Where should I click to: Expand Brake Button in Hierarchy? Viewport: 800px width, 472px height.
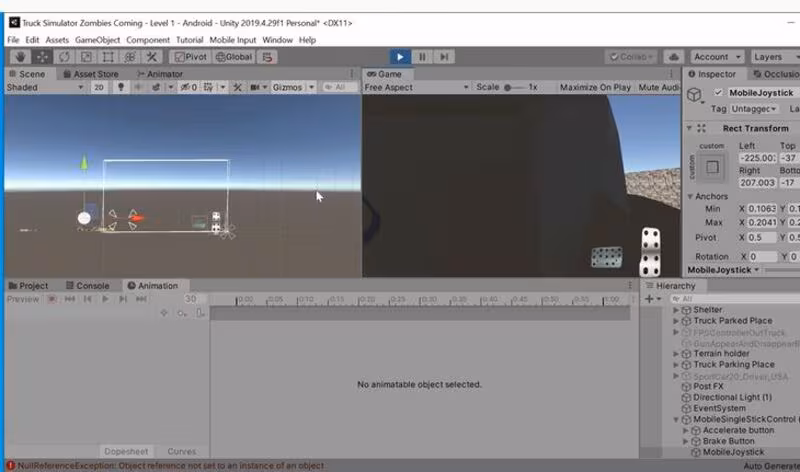pos(685,441)
